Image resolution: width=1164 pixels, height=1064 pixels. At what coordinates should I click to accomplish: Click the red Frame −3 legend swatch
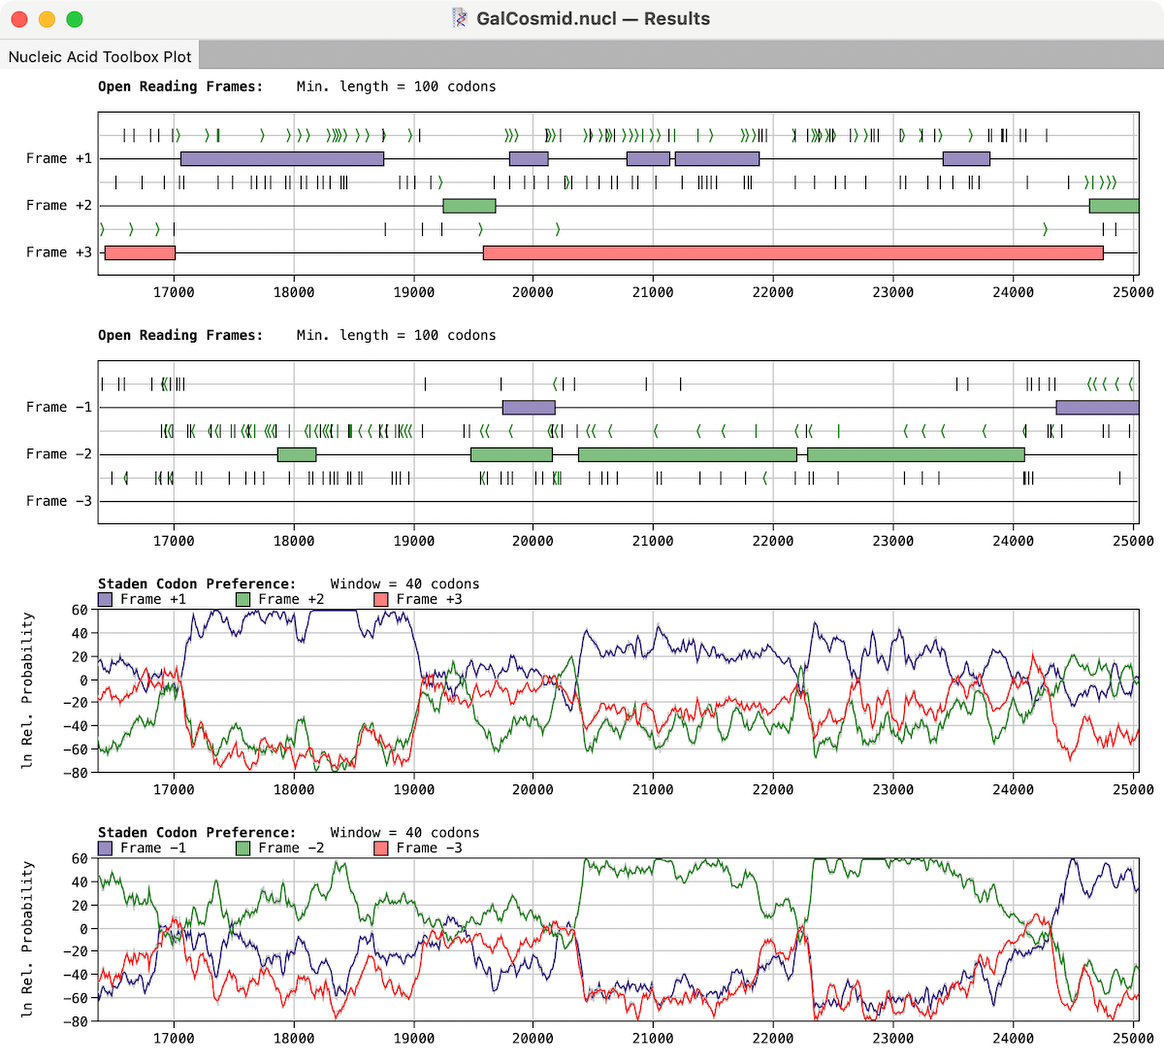pyautogui.click(x=381, y=848)
